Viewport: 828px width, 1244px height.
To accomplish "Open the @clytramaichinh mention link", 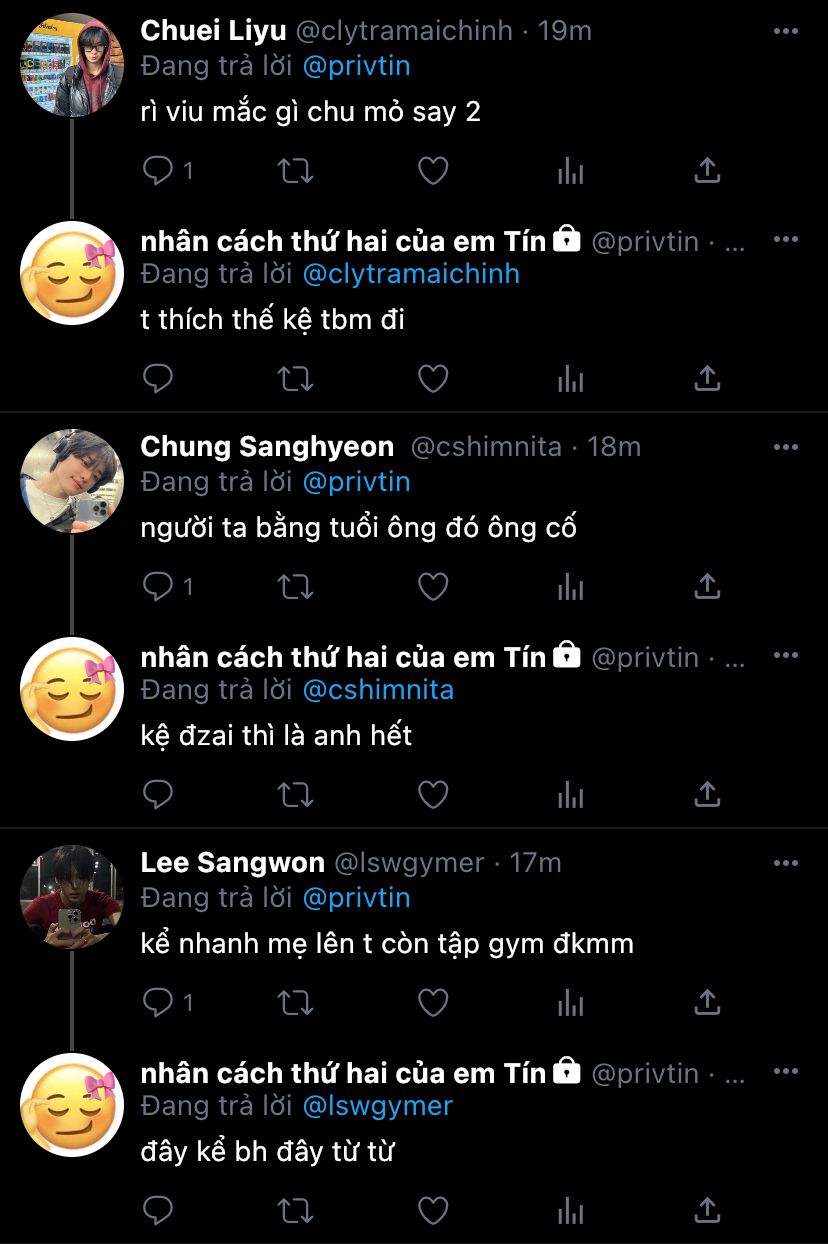I will click(410, 274).
